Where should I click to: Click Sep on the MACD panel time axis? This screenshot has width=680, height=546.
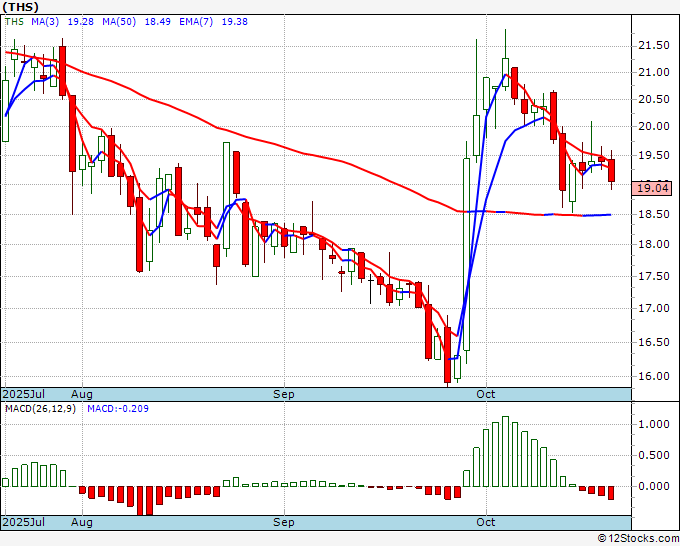[x=284, y=522]
